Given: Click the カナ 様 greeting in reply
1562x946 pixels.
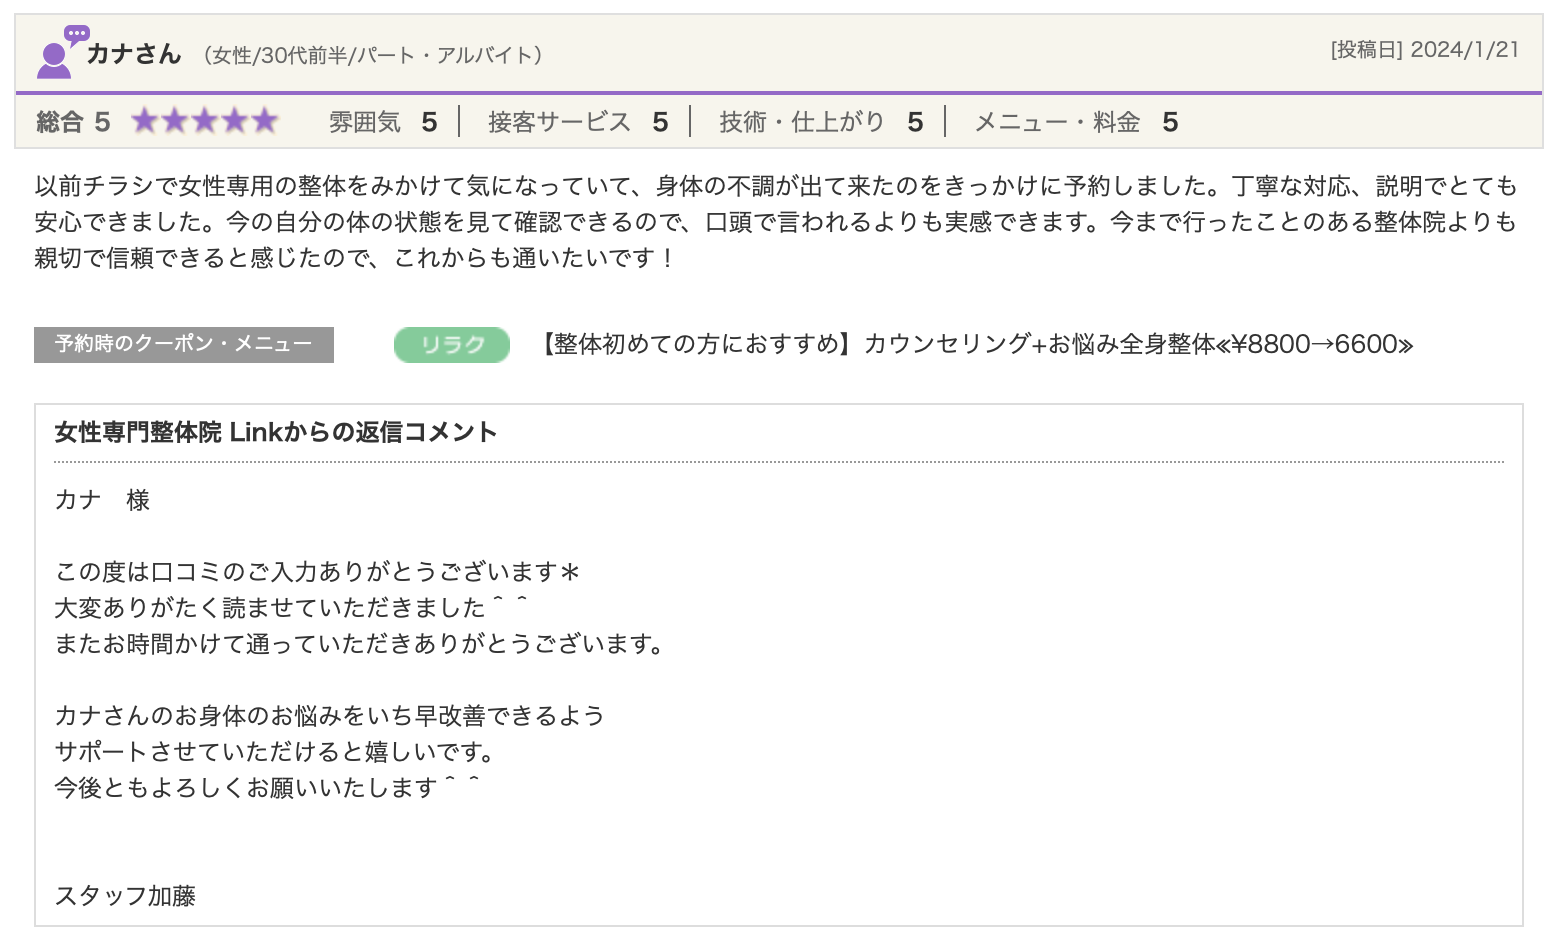Looking at the screenshot, I should 102,500.
